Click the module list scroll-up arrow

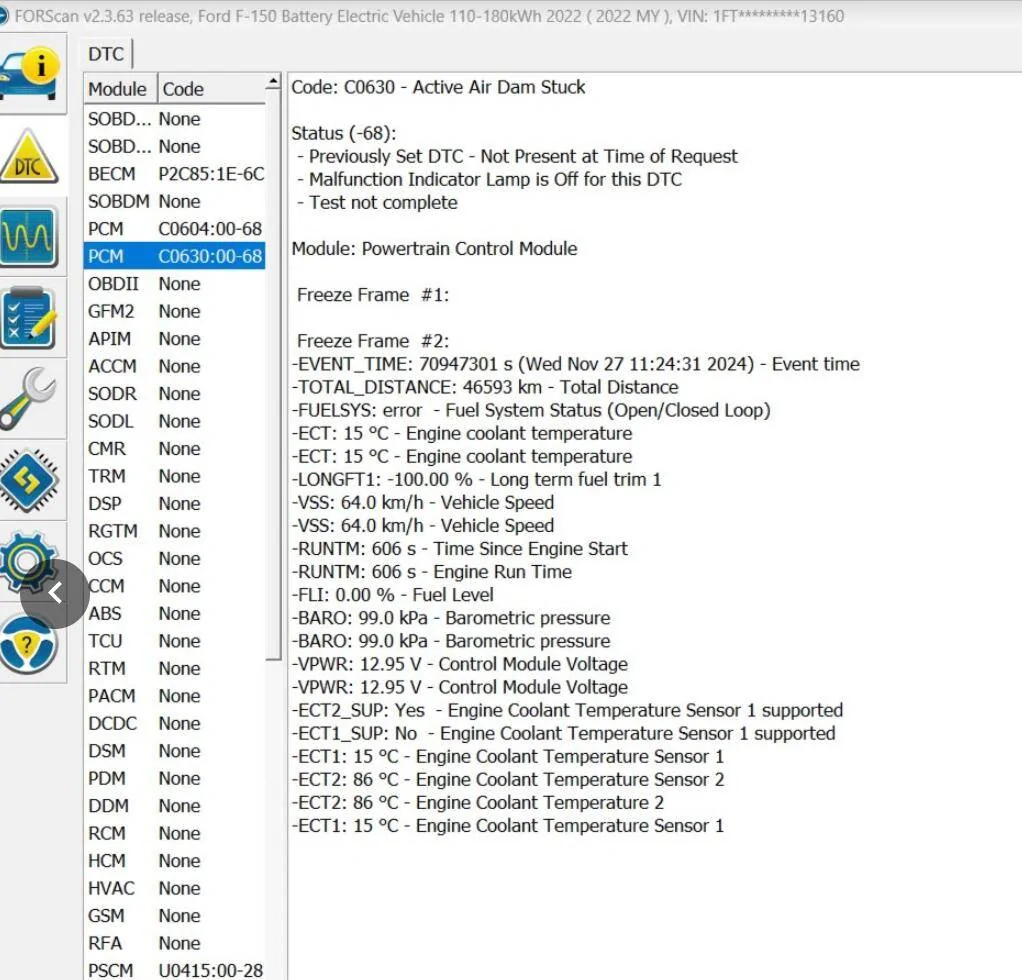click(273, 83)
